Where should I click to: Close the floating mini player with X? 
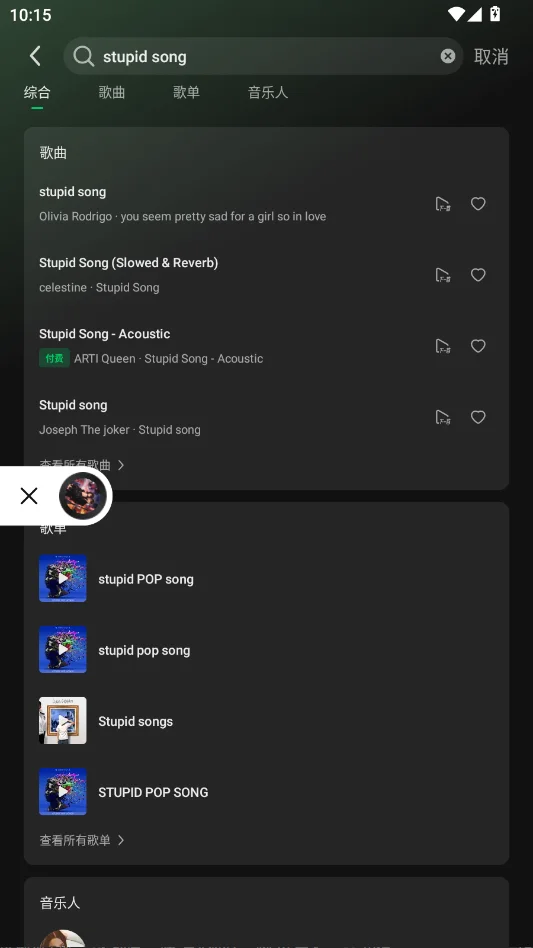29,496
